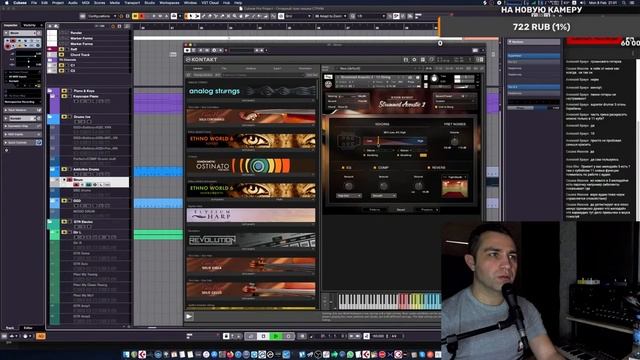
Task: Open the Adapt to Zoom dropdown
Action: click(x=331, y=16)
